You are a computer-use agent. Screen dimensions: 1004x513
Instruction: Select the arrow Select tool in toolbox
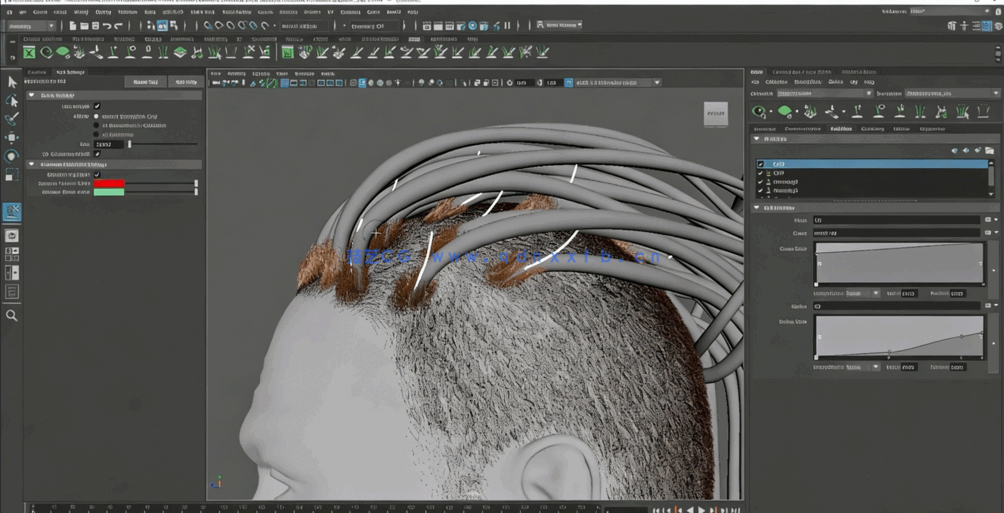tap(12, 82)
